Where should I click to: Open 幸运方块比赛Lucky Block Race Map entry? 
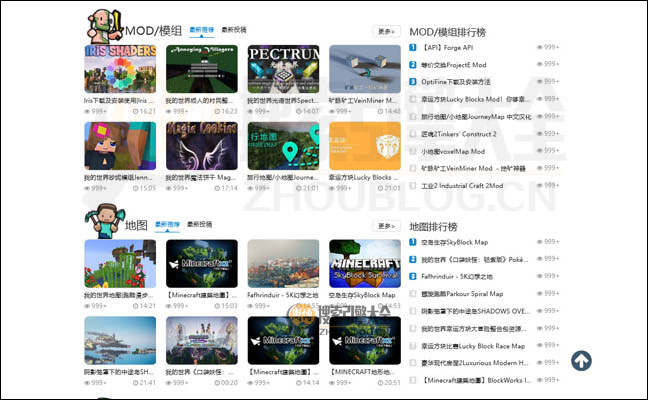pyautogui.click(x=473, y=346)
